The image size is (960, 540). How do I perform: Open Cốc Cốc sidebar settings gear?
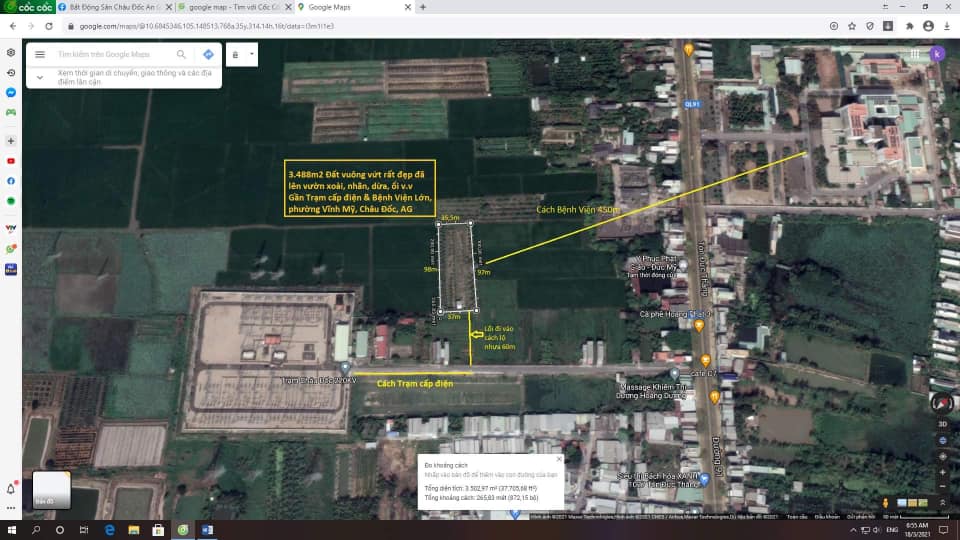tap(11, 53)
